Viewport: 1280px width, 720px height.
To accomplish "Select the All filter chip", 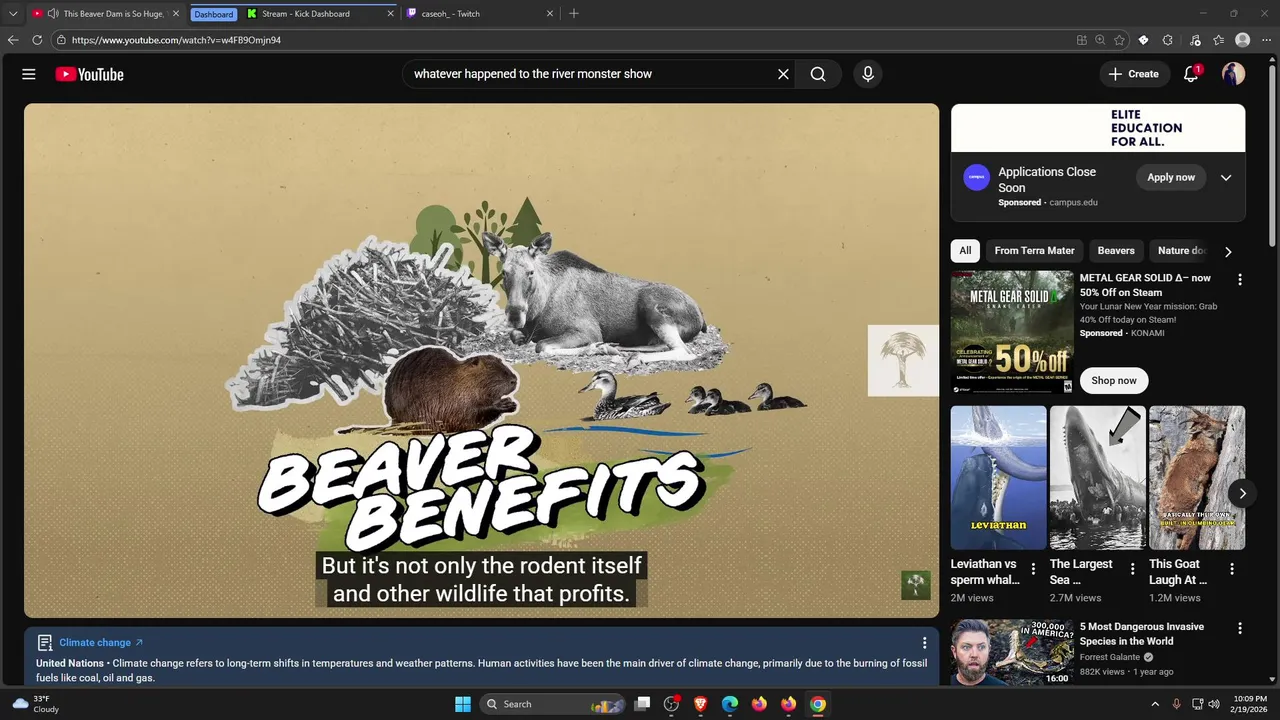I will click(x=965, y=251).
